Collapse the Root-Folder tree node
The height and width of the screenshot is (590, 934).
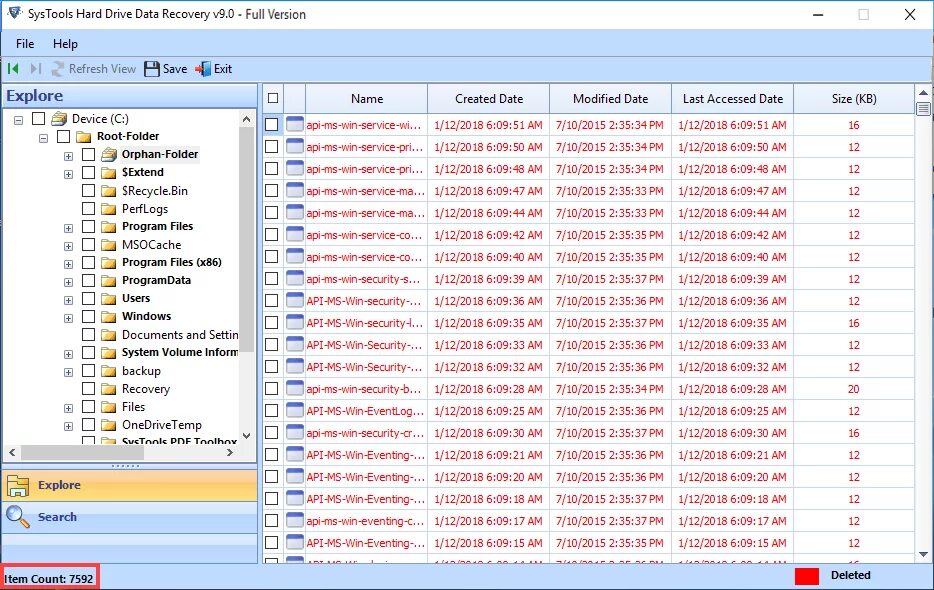coord(43,138)
